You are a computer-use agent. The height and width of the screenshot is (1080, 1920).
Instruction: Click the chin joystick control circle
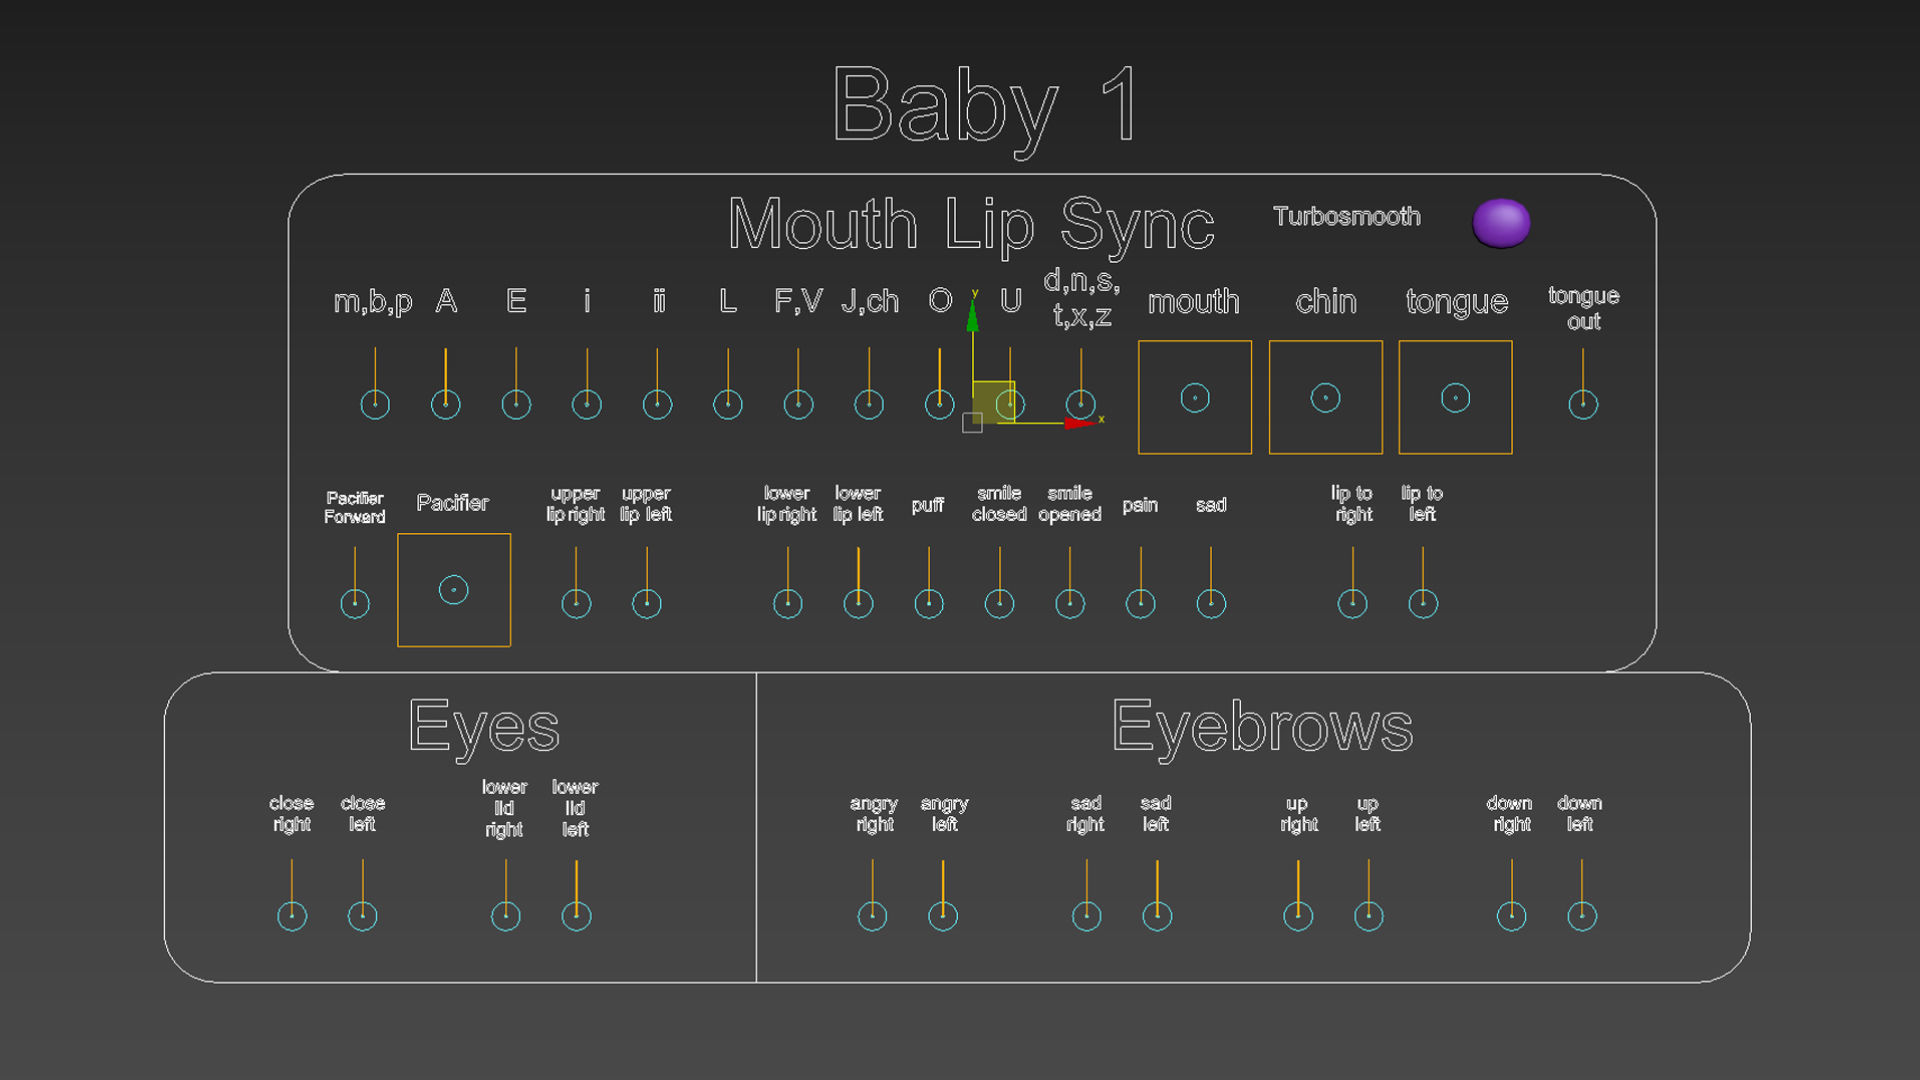click(x=1325, y=398)
